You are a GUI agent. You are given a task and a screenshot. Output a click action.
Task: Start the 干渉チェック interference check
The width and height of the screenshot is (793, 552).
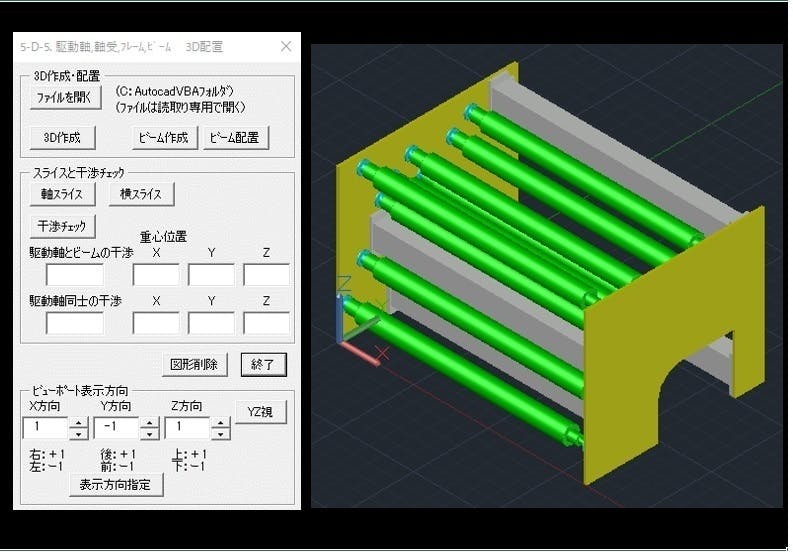[x=62, y=226]
